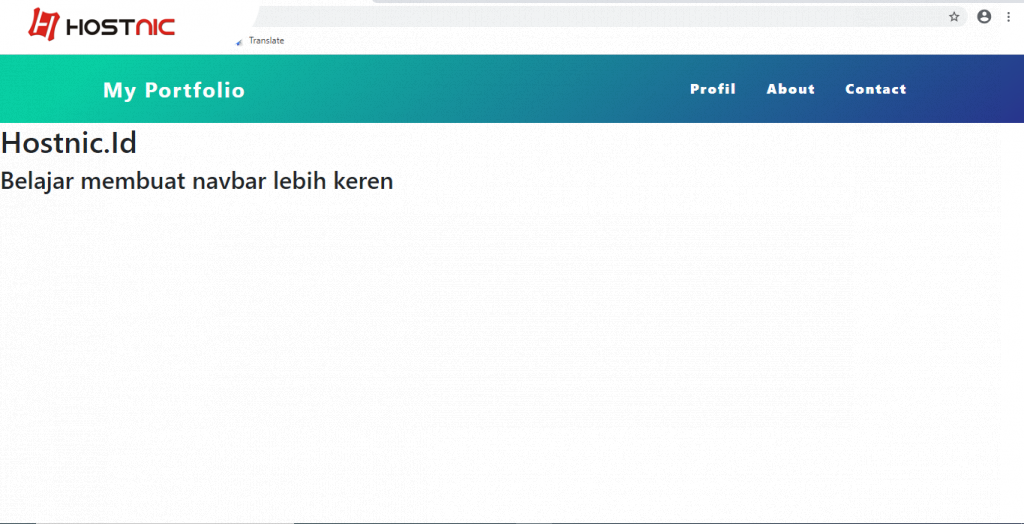Image resolution: width=1024 pixels, height=524 pixels.
Task: Open the Translate bookmark label
Action: (x=267, y=41)
